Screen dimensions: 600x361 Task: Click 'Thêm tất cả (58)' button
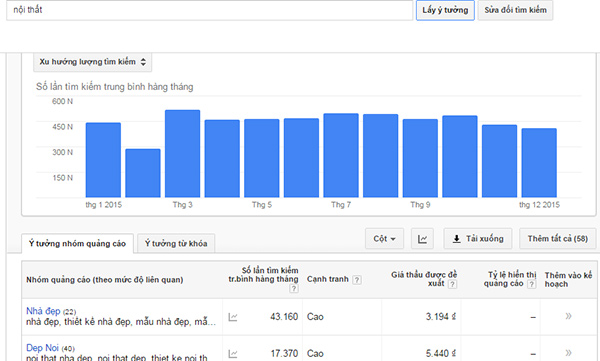tap(558, 239)
